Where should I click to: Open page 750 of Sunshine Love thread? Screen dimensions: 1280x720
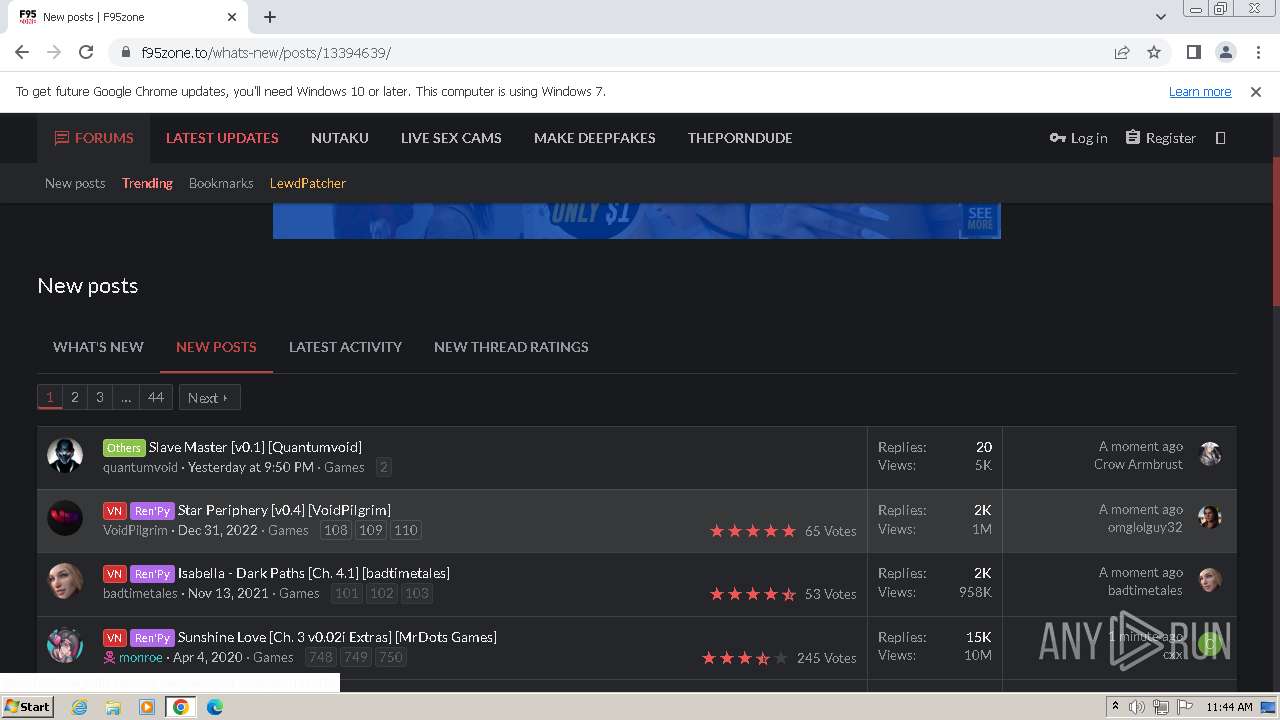390,657
